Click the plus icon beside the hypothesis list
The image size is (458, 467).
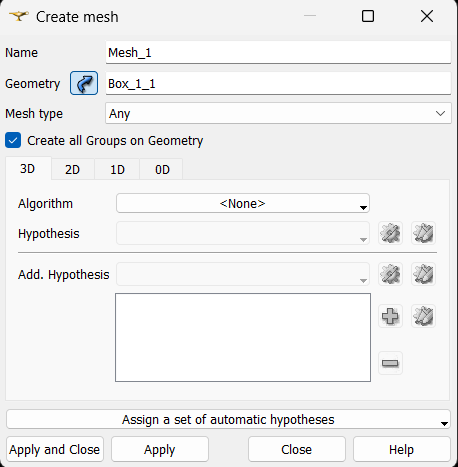point(390,316)
